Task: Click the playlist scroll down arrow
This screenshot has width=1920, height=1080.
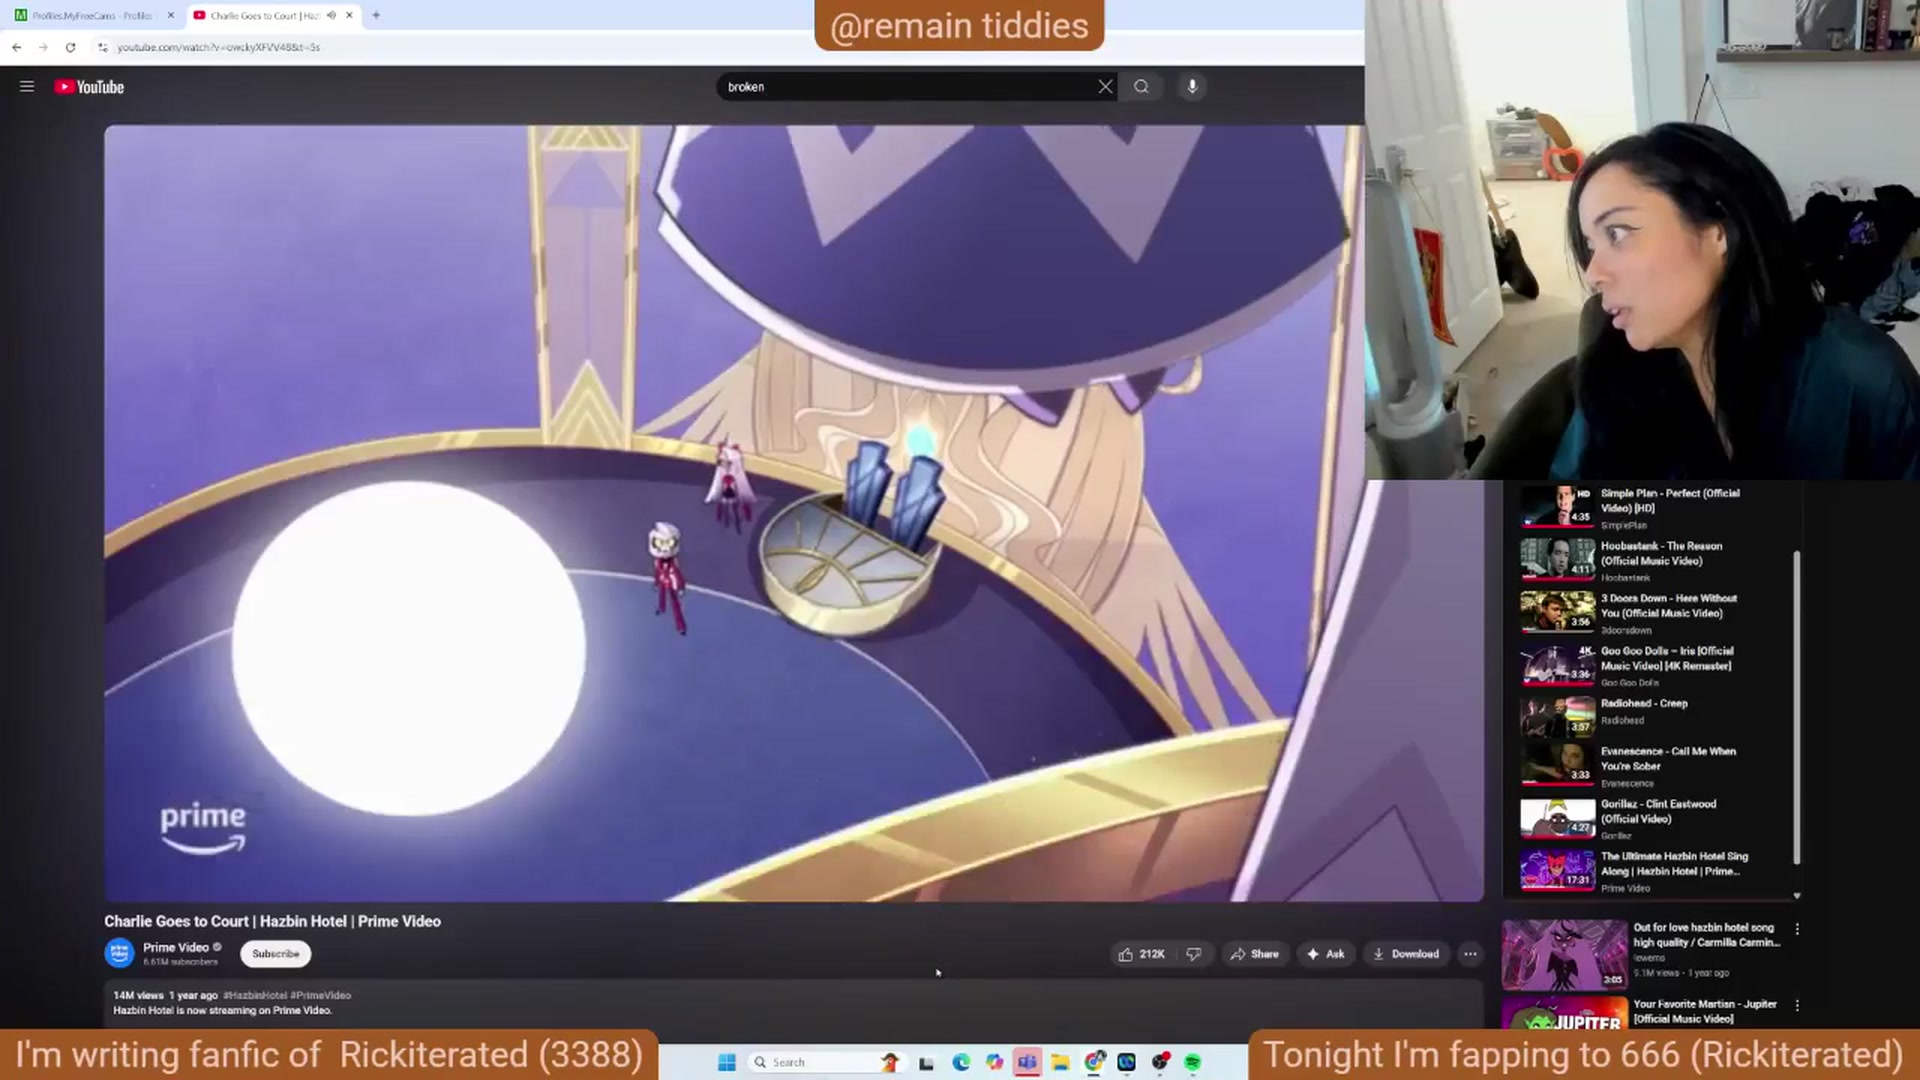Action: tap(1797, 896)
